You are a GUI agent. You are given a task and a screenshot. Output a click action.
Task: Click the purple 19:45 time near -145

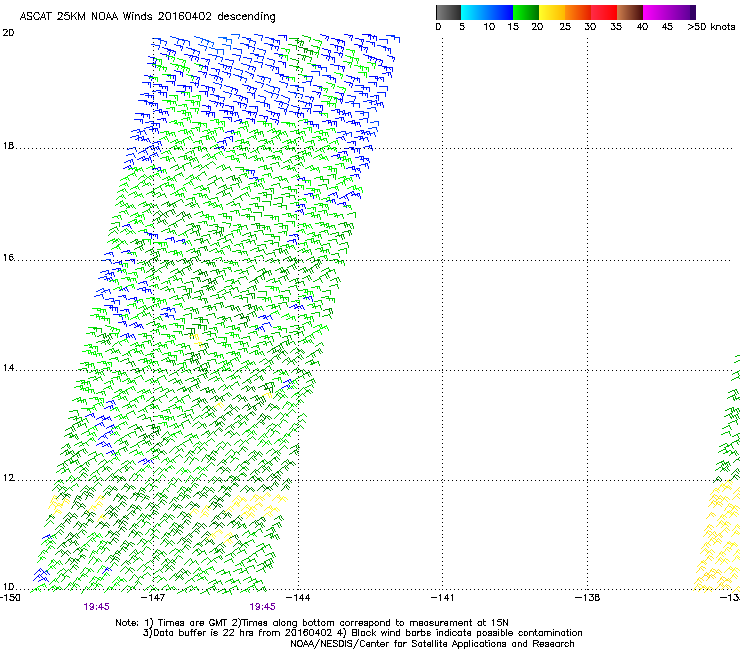[262, 607]
